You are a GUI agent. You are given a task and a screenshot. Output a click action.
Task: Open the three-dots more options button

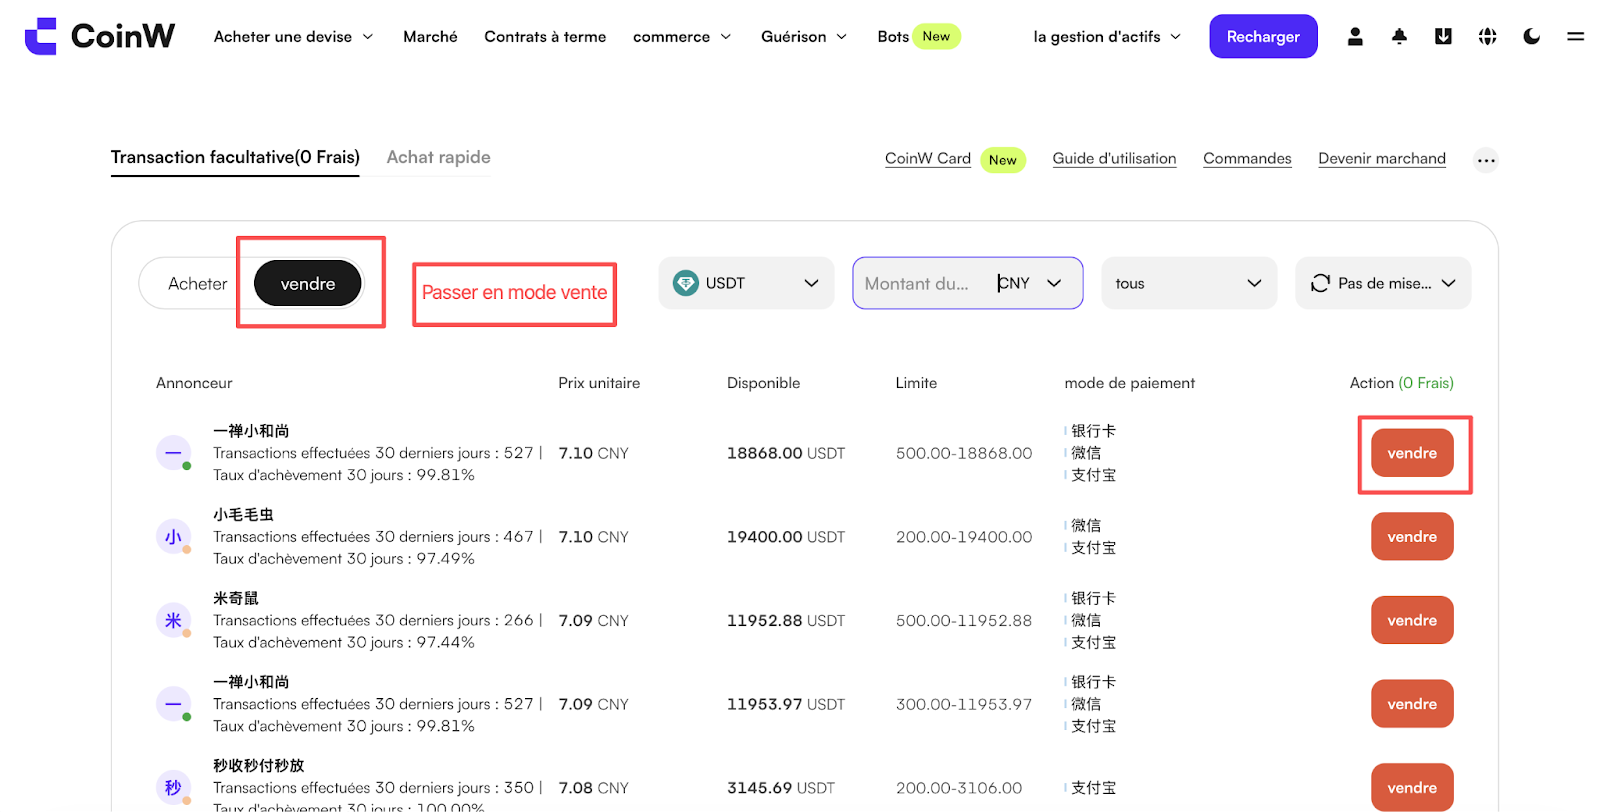click(1486, 160)
